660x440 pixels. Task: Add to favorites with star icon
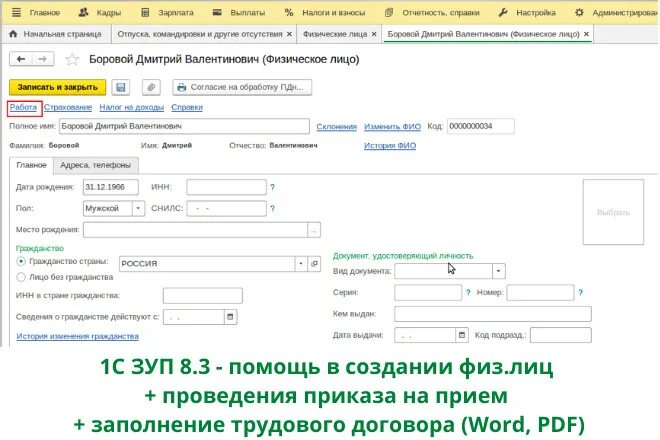(72, 59)
